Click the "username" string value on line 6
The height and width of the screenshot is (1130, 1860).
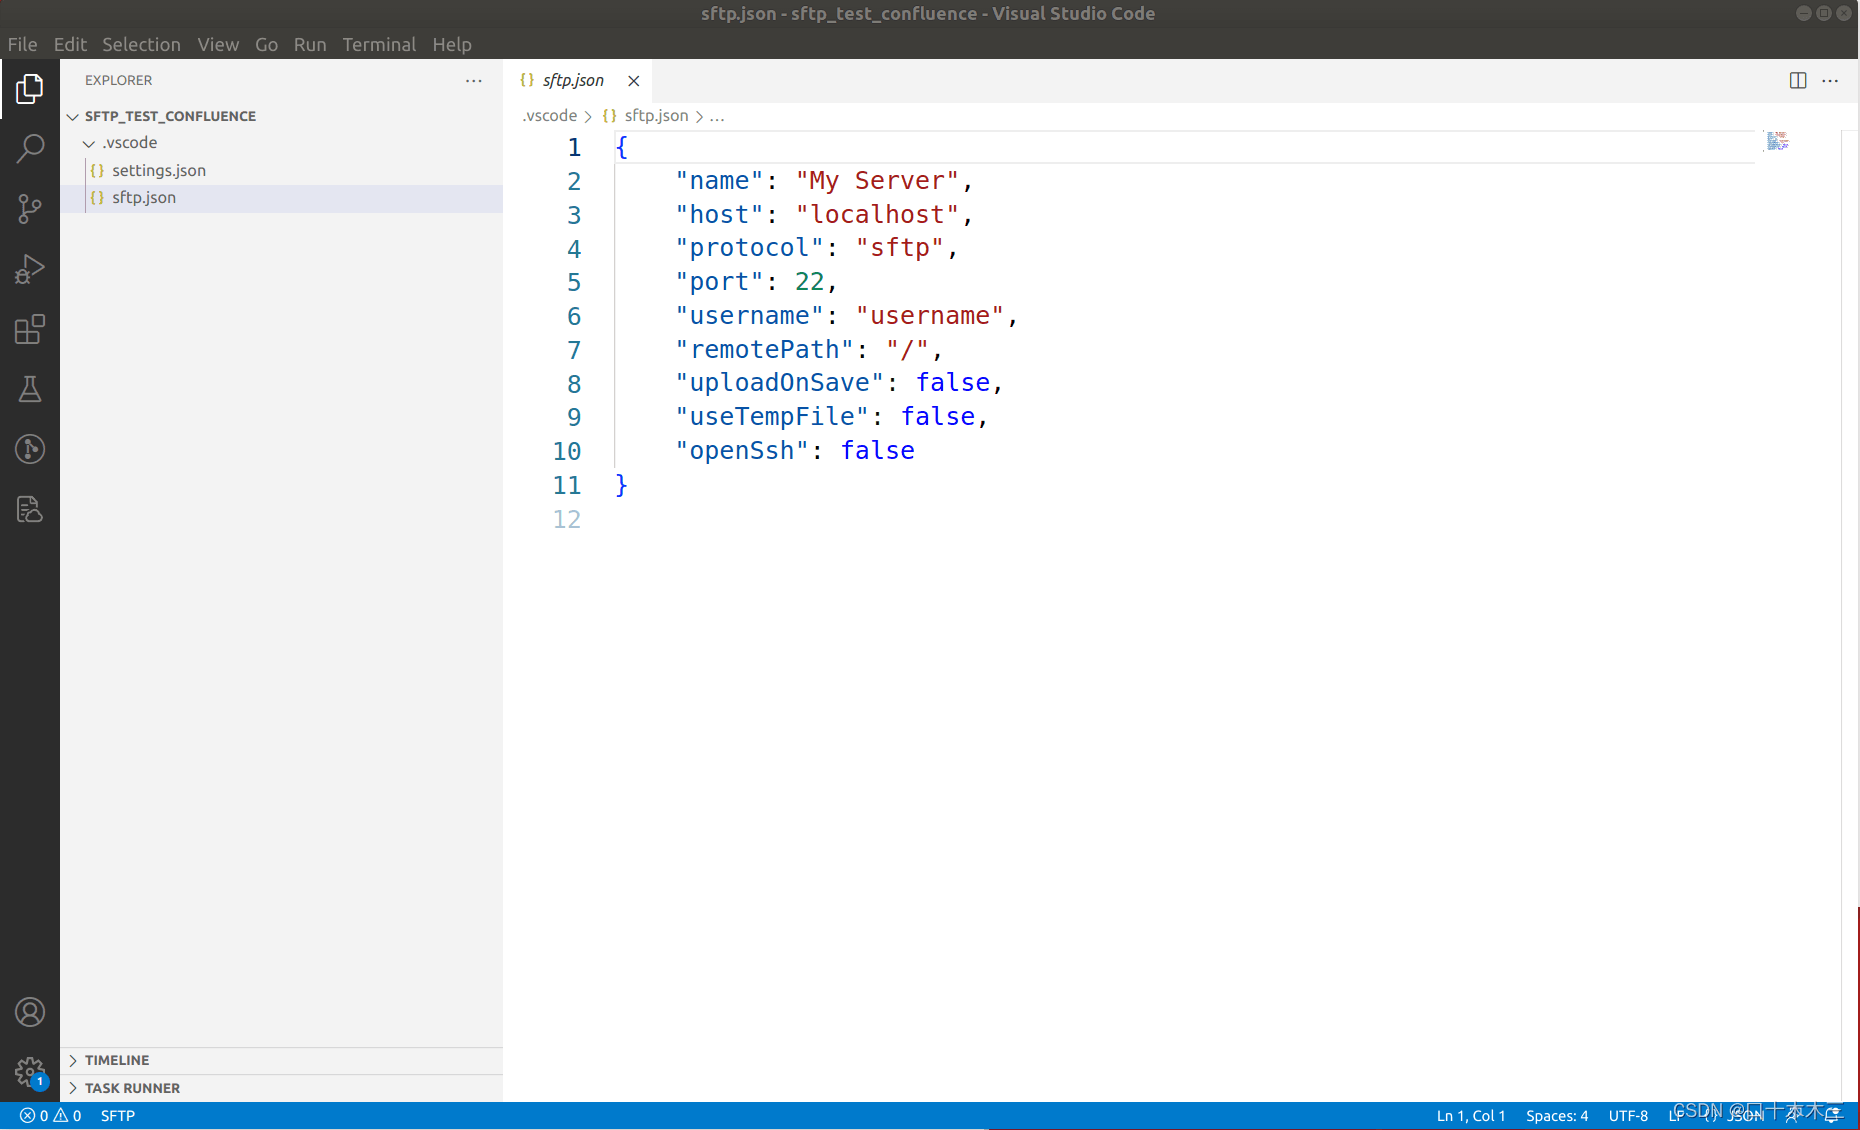[x=930, y=316]
